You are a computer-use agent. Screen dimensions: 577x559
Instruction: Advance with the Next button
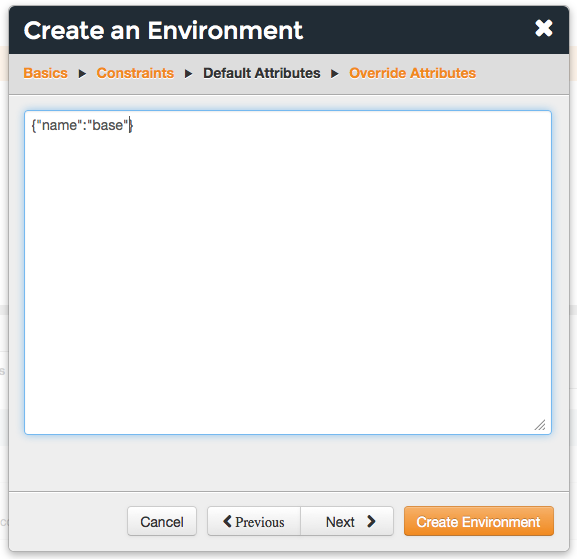347,521
